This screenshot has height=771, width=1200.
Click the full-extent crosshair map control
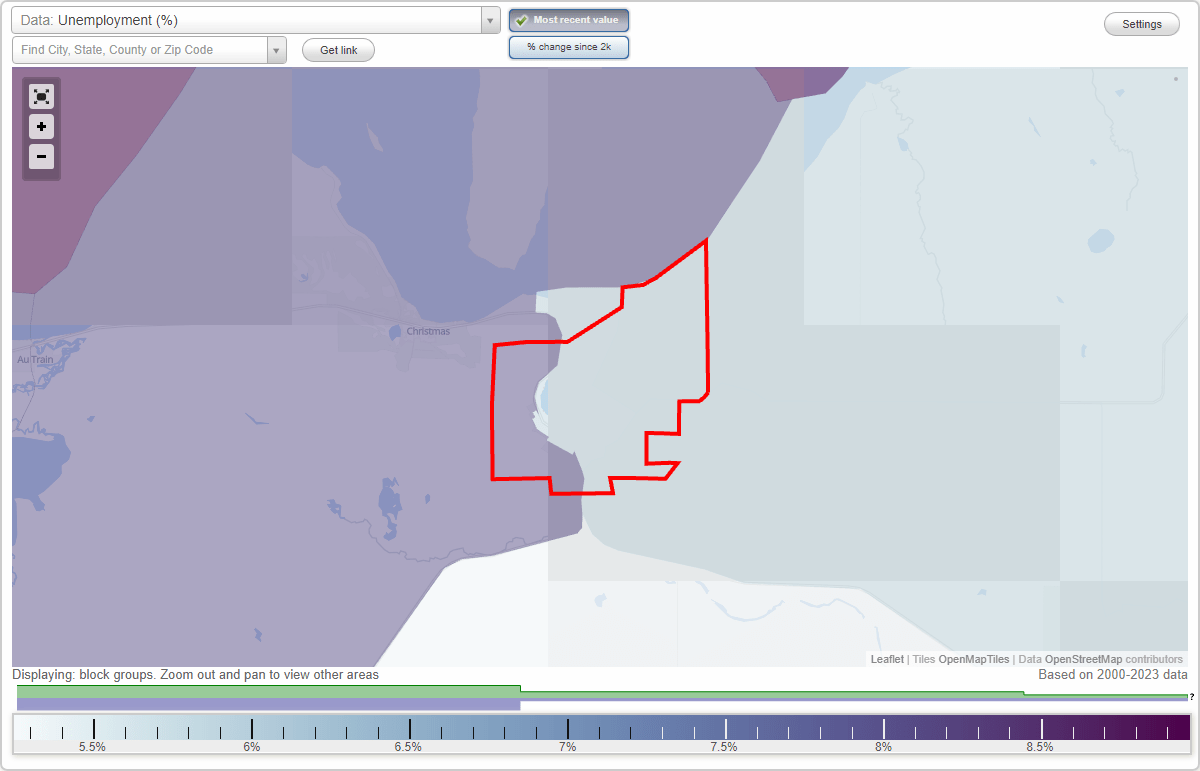pos(41,96)
